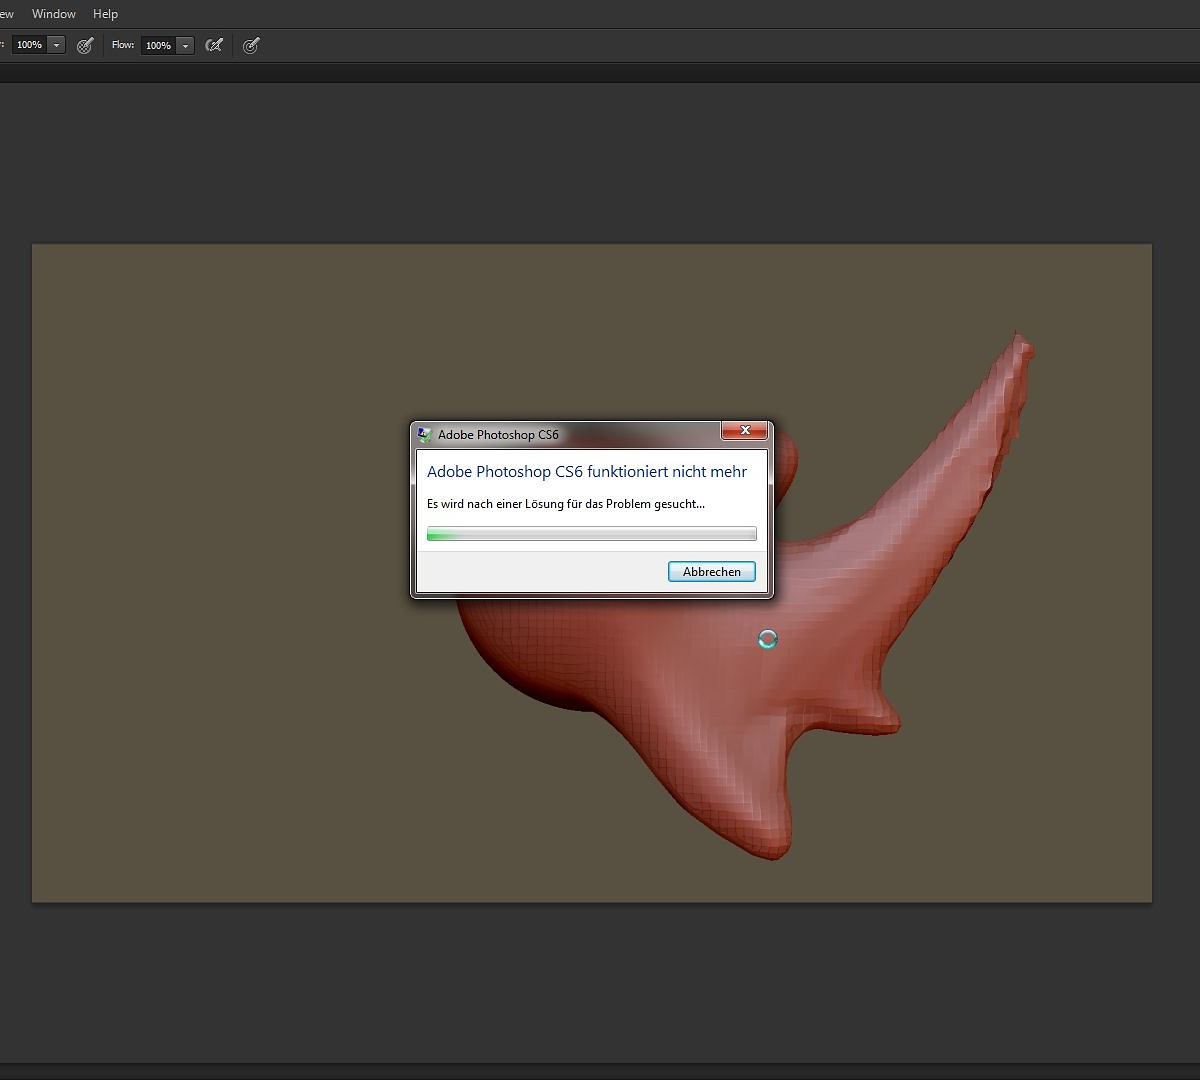The image size is (1200, 1080).
Task: Click 'Adobe Photoshop CS6 funktioniert nicht mehr' heading
Action: tap(587, 472)
